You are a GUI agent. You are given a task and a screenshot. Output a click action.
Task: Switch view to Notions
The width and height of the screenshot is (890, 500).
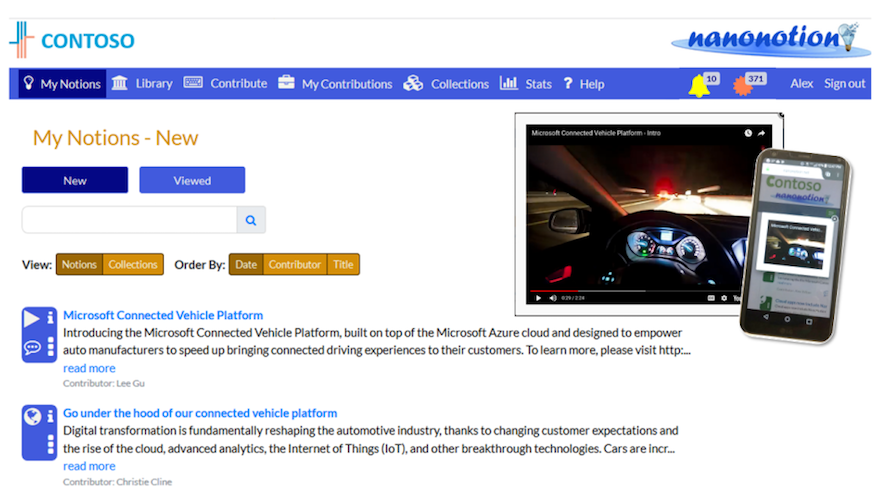(x=79, y=264)
